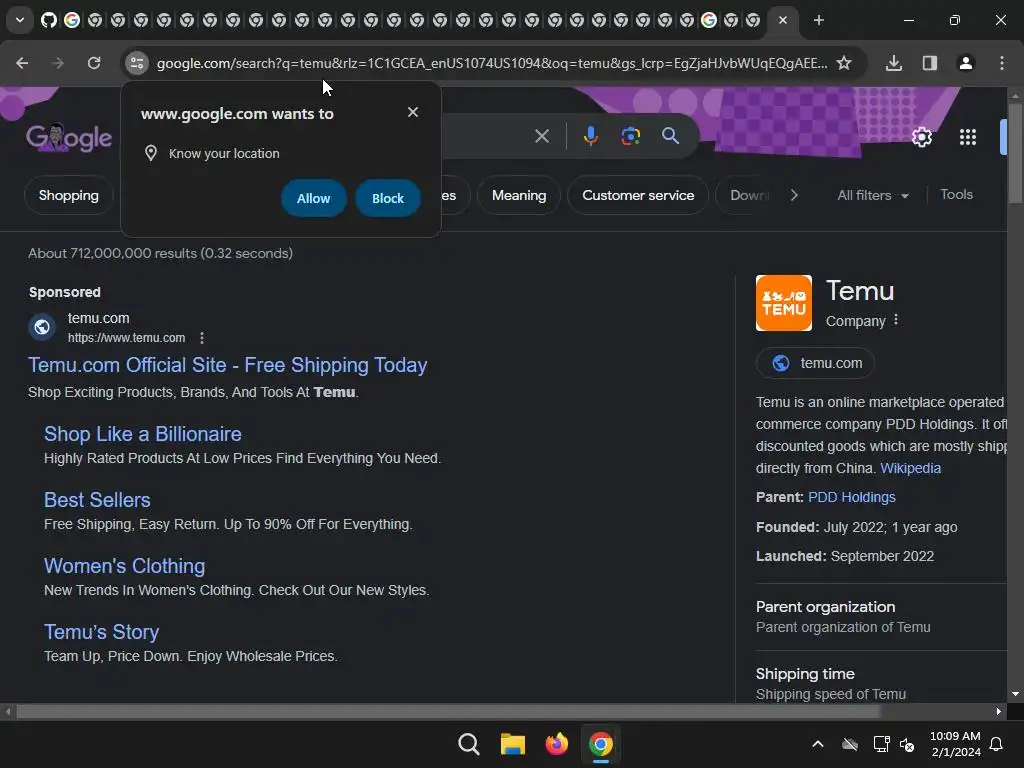The width and height of the screenshot is (1024, 768).
Task: Click the magnifier search button
Action: point(670,136)
